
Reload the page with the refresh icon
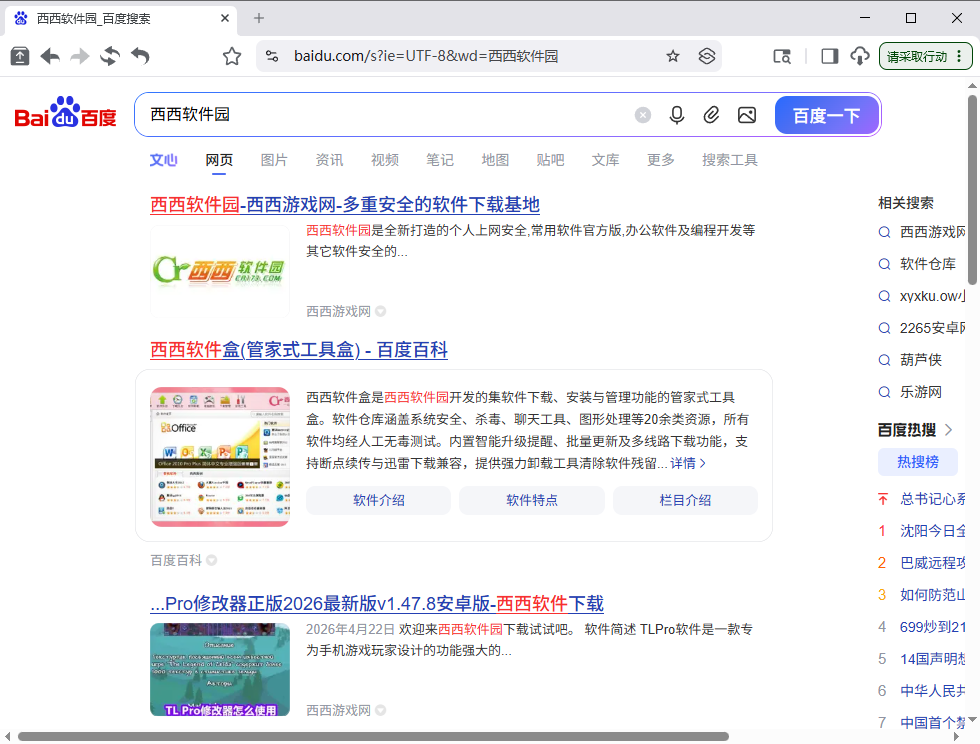click(110, 56)
